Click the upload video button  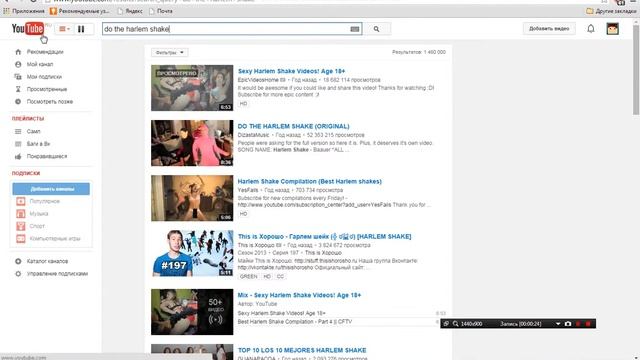[x=549, y=29]
